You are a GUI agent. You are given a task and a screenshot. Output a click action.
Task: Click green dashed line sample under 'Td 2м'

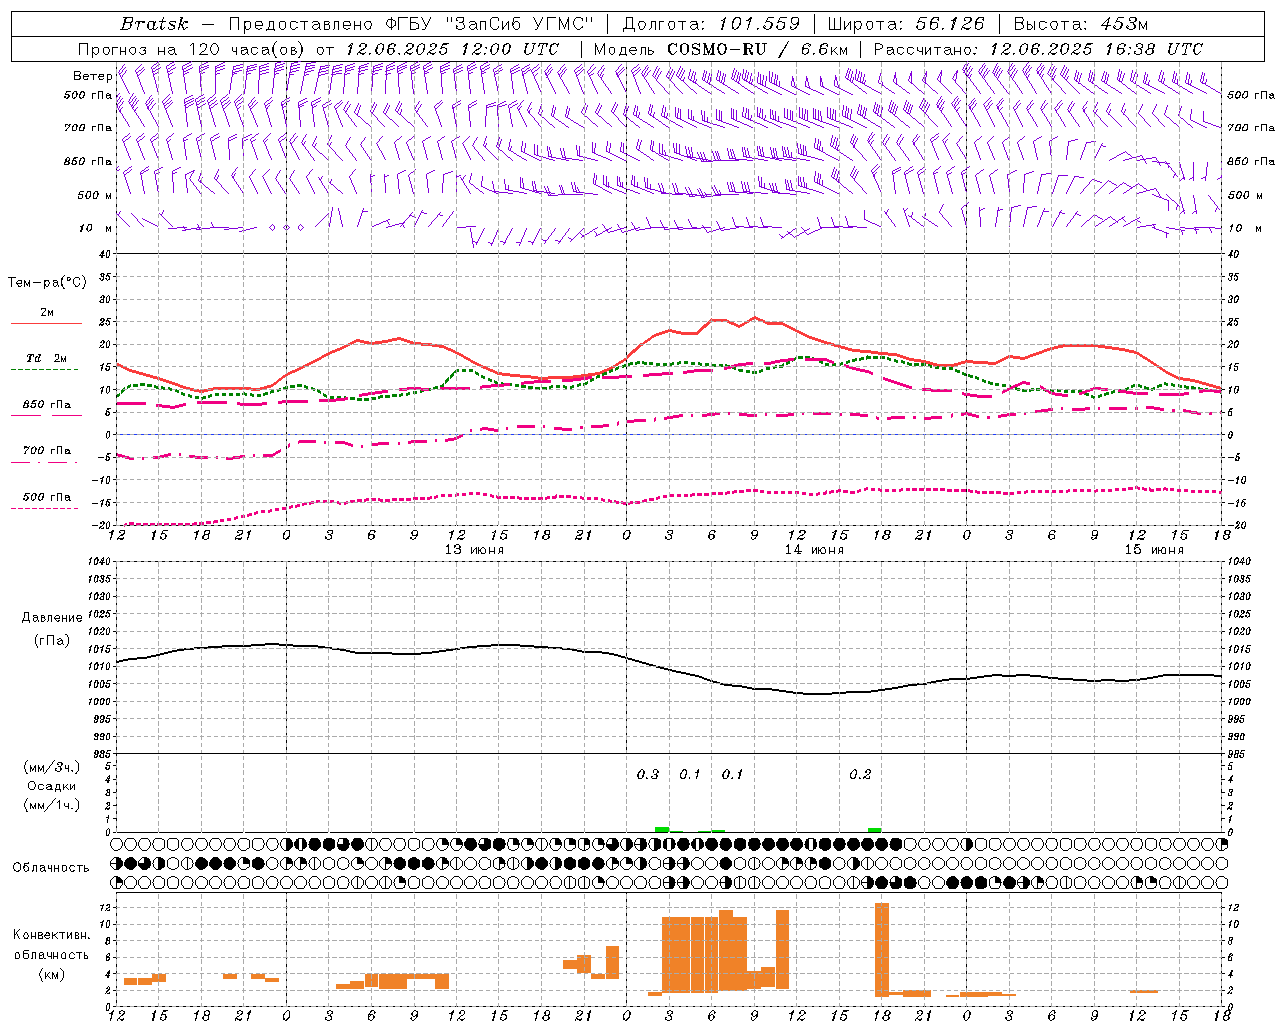pyautogui.click(x=46, y=370)
